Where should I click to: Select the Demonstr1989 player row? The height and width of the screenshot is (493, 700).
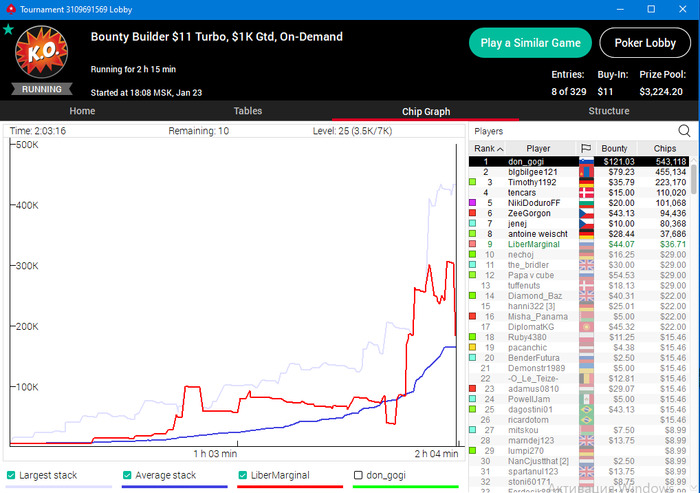pos(579,368)
